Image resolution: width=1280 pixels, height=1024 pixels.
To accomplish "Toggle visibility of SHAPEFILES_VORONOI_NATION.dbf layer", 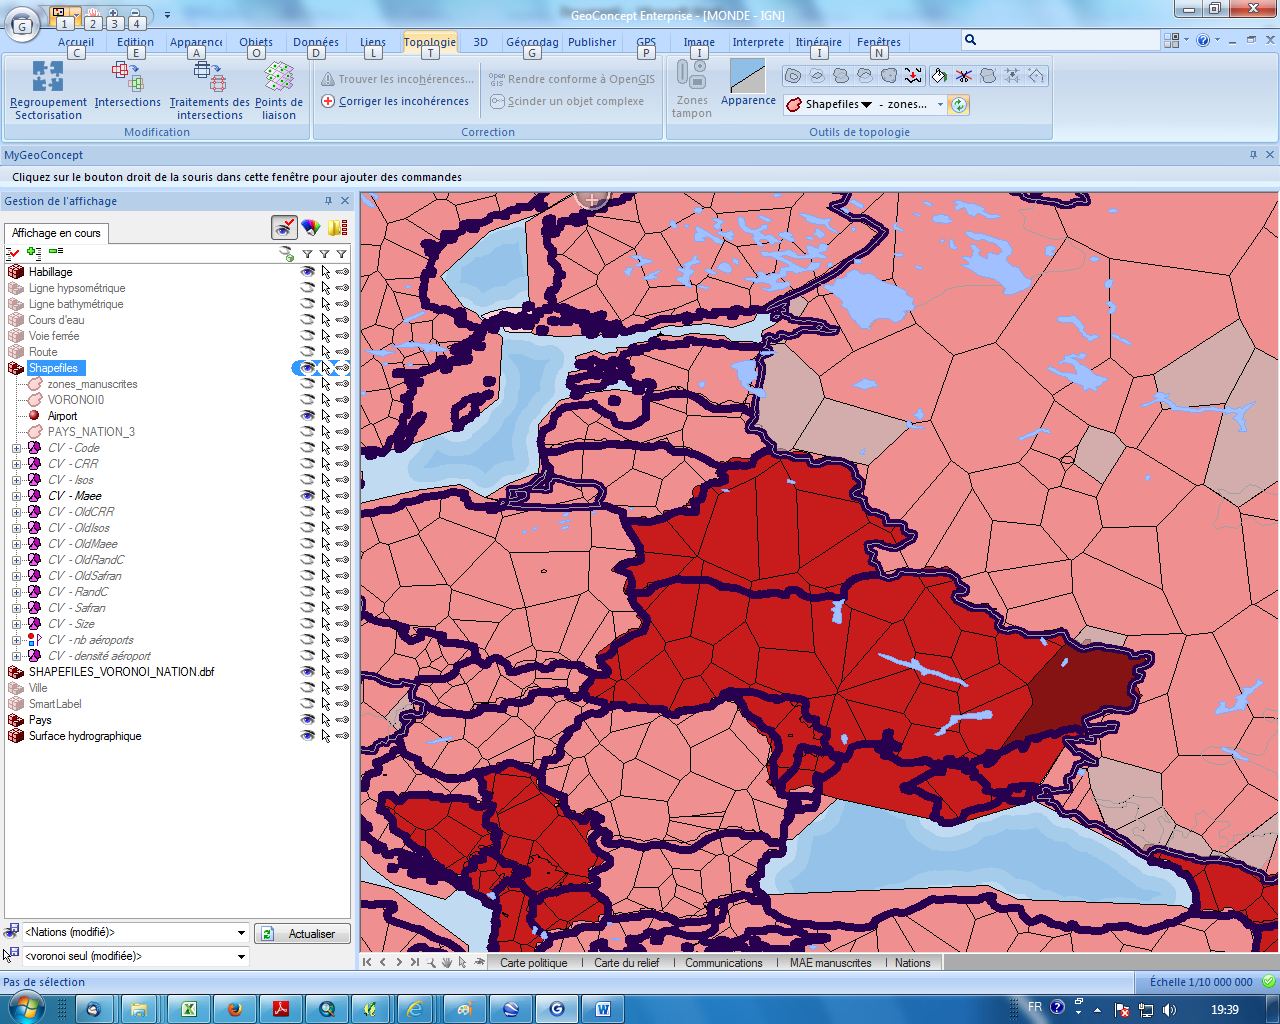I will click(308, 672).
